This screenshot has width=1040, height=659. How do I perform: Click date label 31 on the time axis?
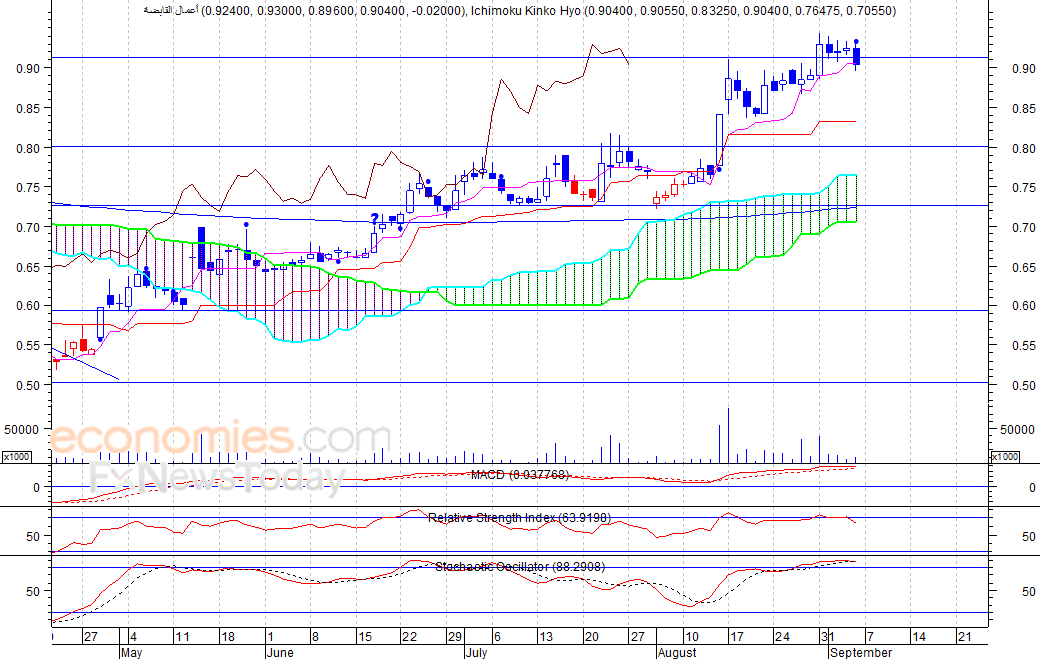tap(828, 637)
